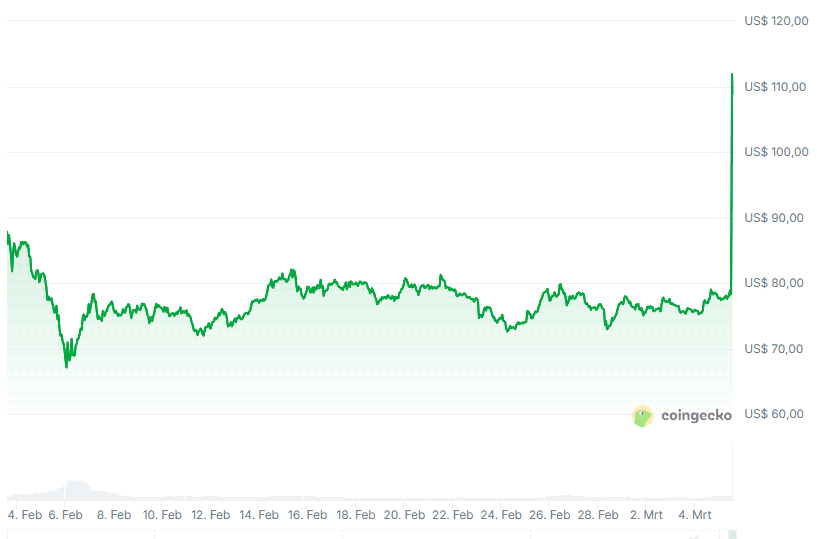Click the US$ 110,00 price axis label

(775, 87)
